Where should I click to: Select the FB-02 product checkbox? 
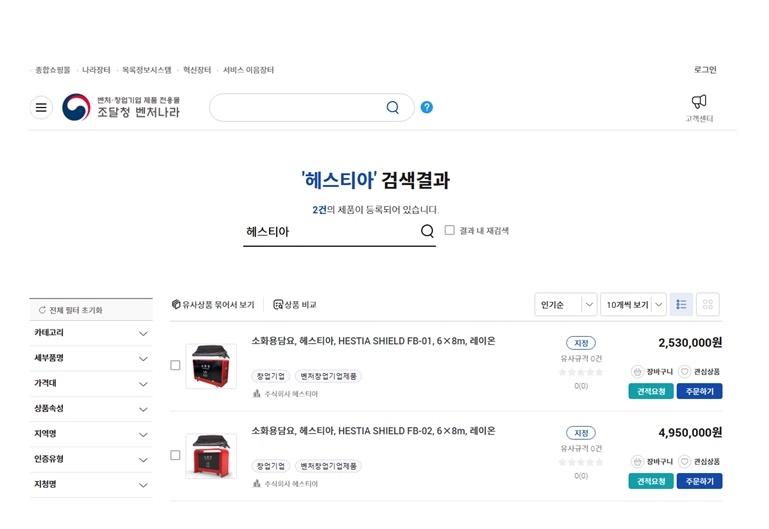pyautogui.click(x=175, y=455)
